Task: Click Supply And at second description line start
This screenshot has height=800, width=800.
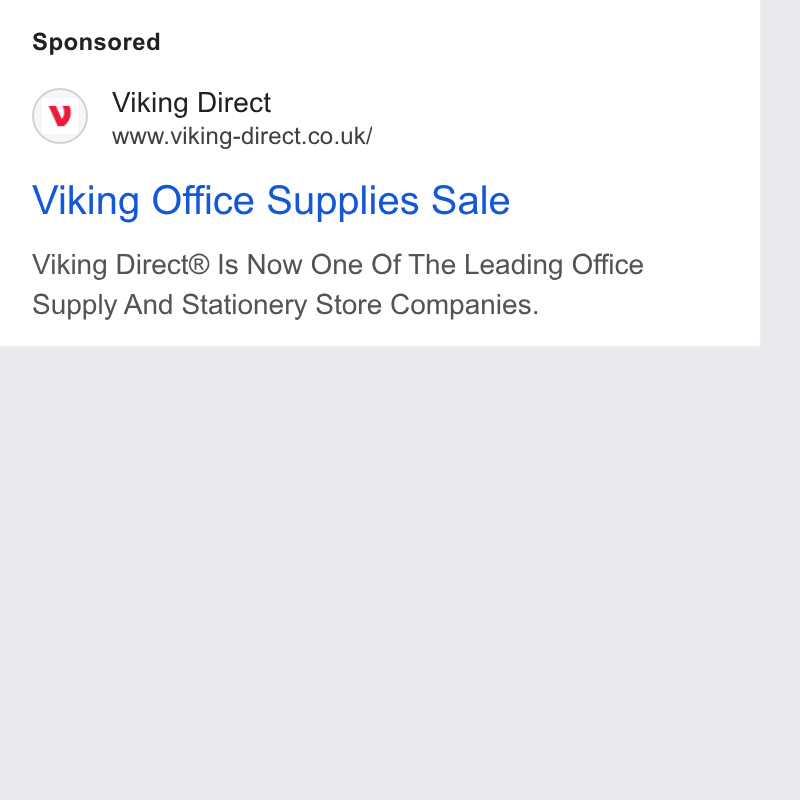Action: pos(103,305)
